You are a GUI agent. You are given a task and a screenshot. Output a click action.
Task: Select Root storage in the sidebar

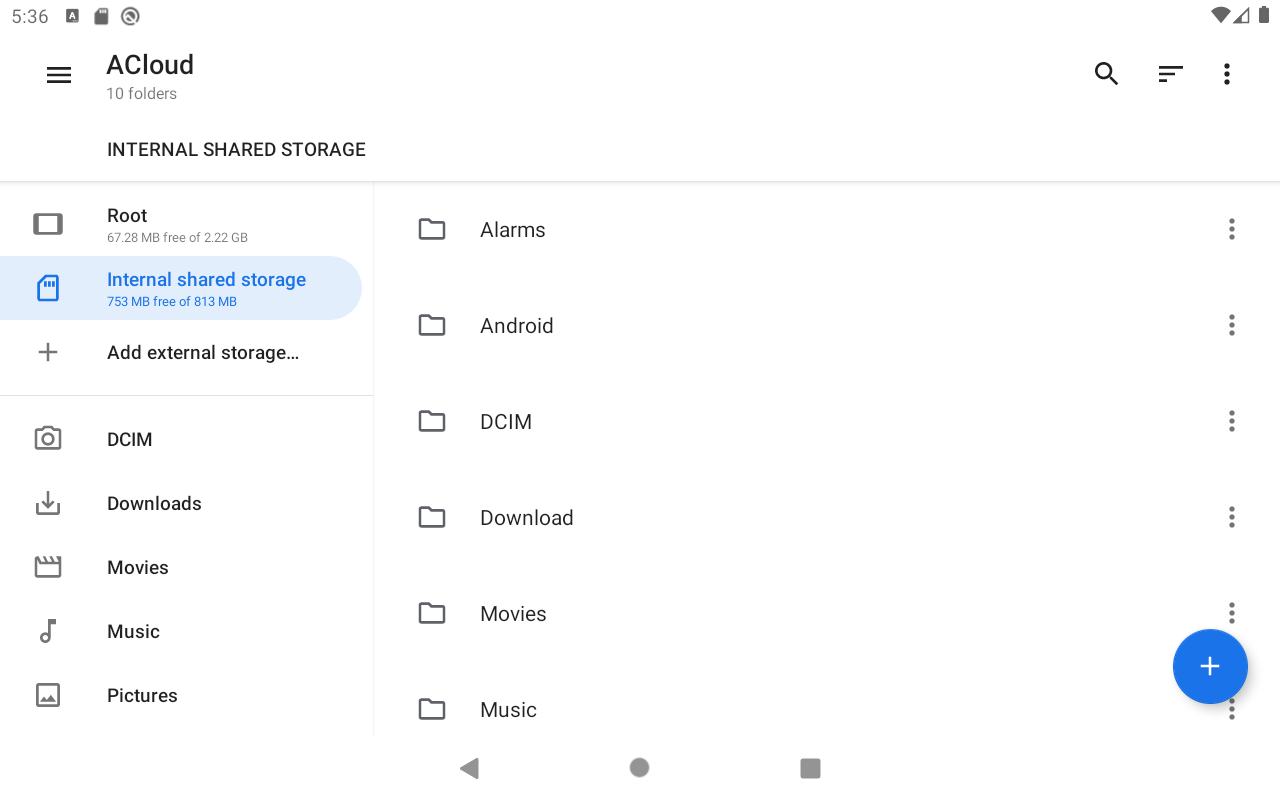point(180,224)
